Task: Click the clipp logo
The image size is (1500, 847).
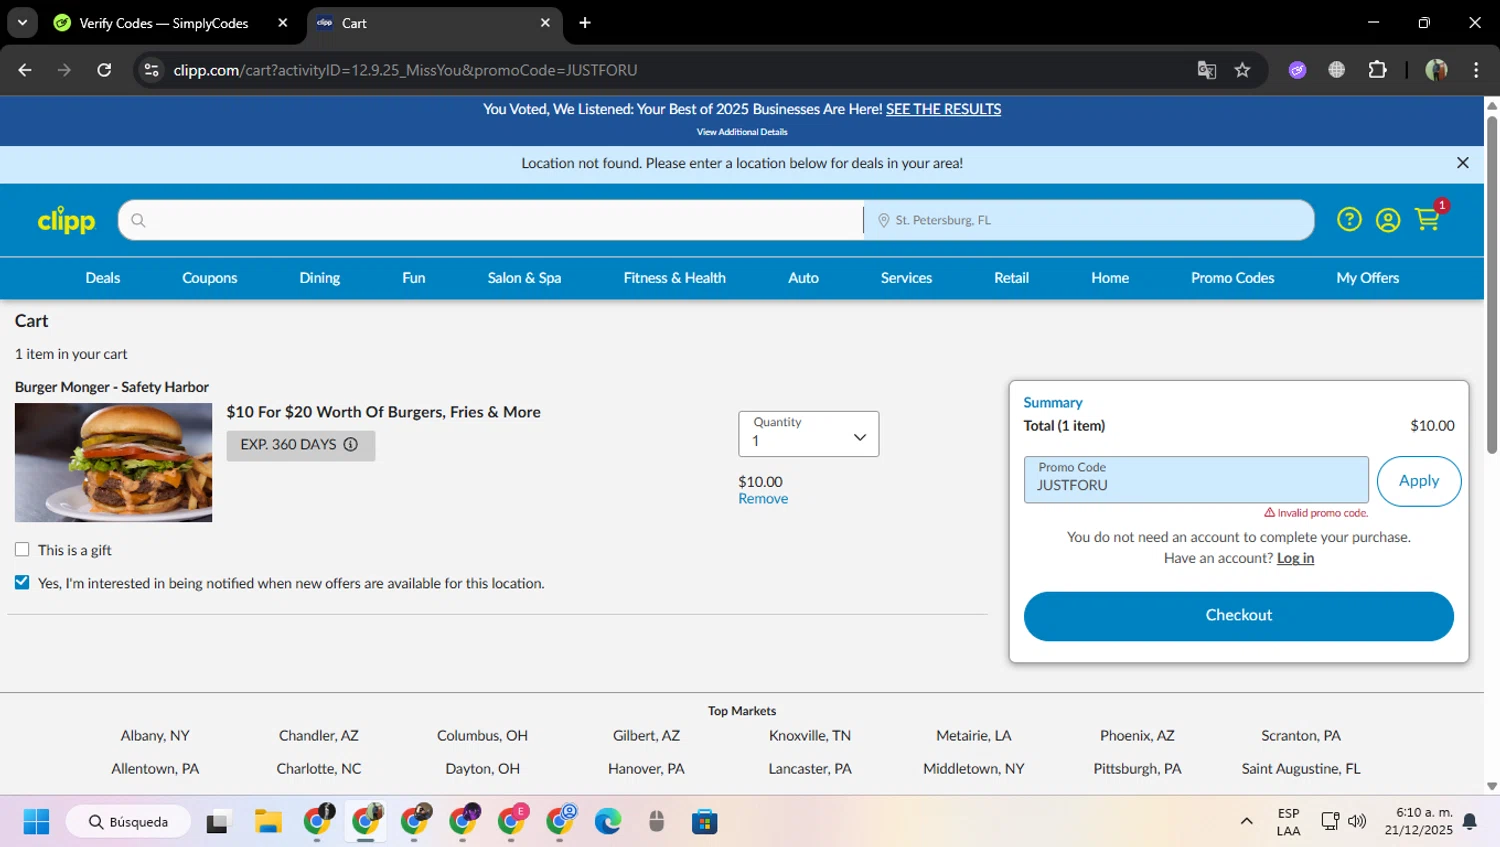Action: click(x=66, y=220)
